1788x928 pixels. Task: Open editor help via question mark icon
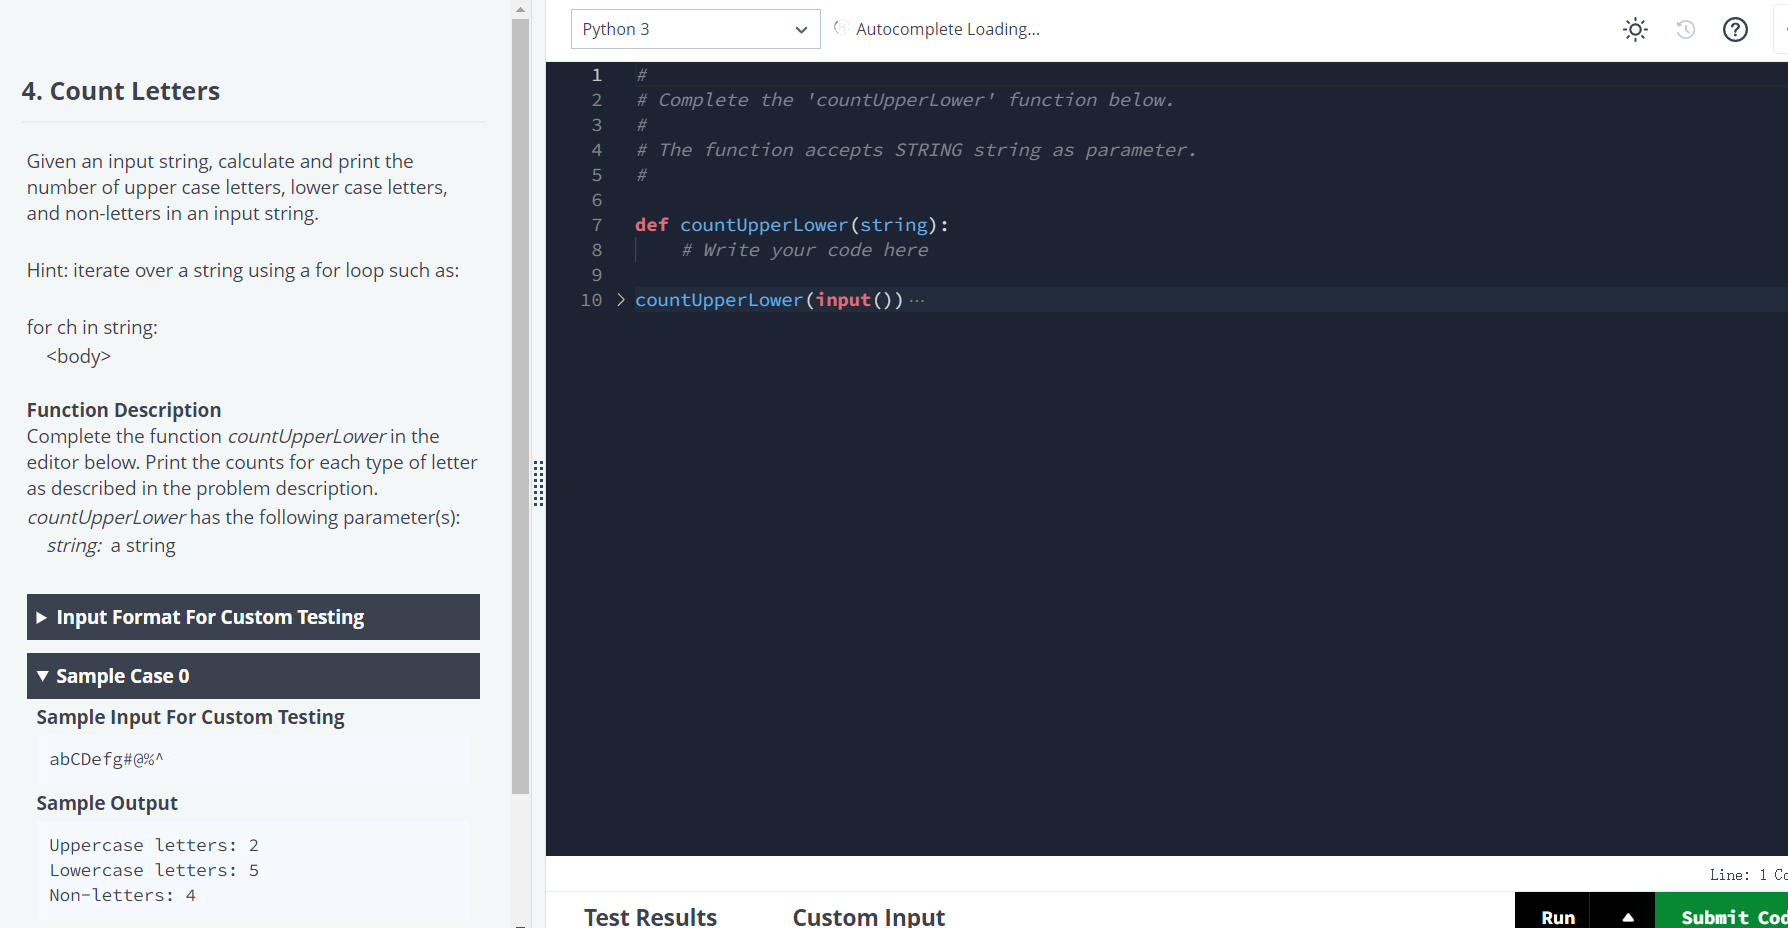[1734, 29]
